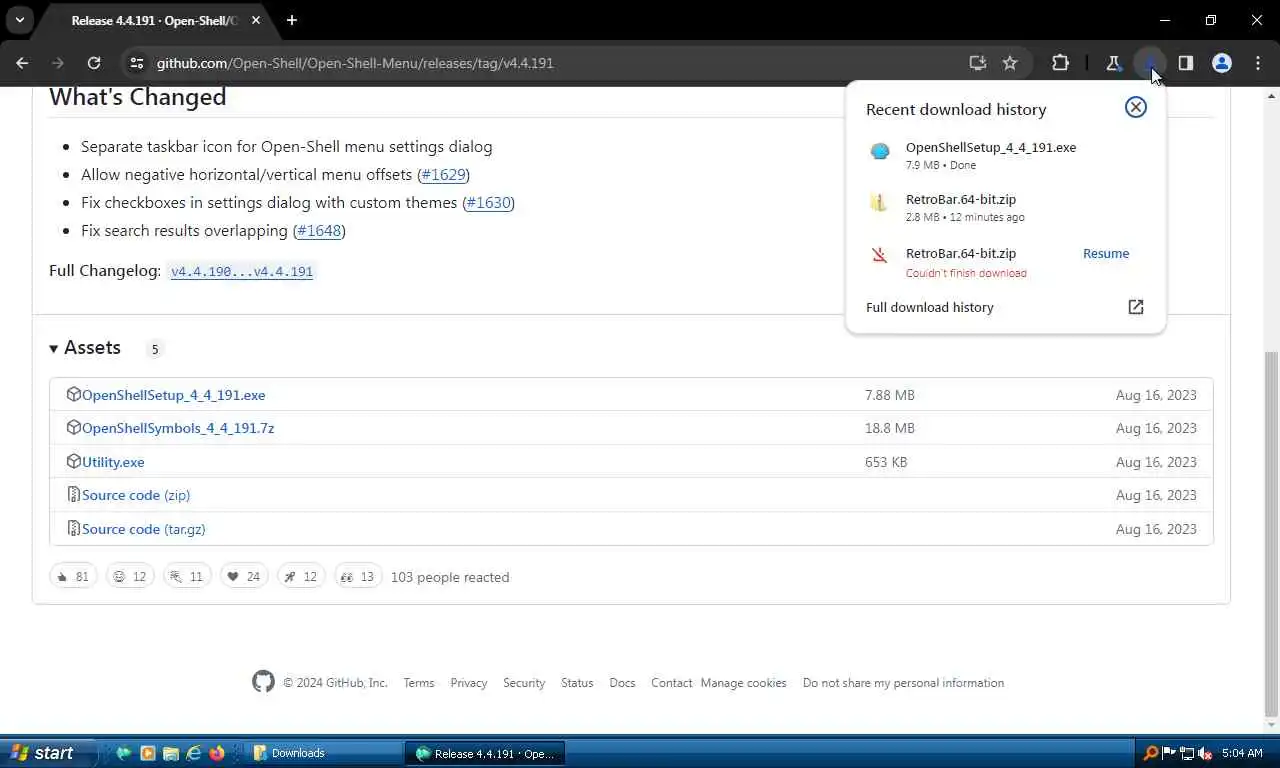Download Source code (tar.gz)
This screenshot has width=1280, height=768.
pyautogui.click(x=143, y=529)
